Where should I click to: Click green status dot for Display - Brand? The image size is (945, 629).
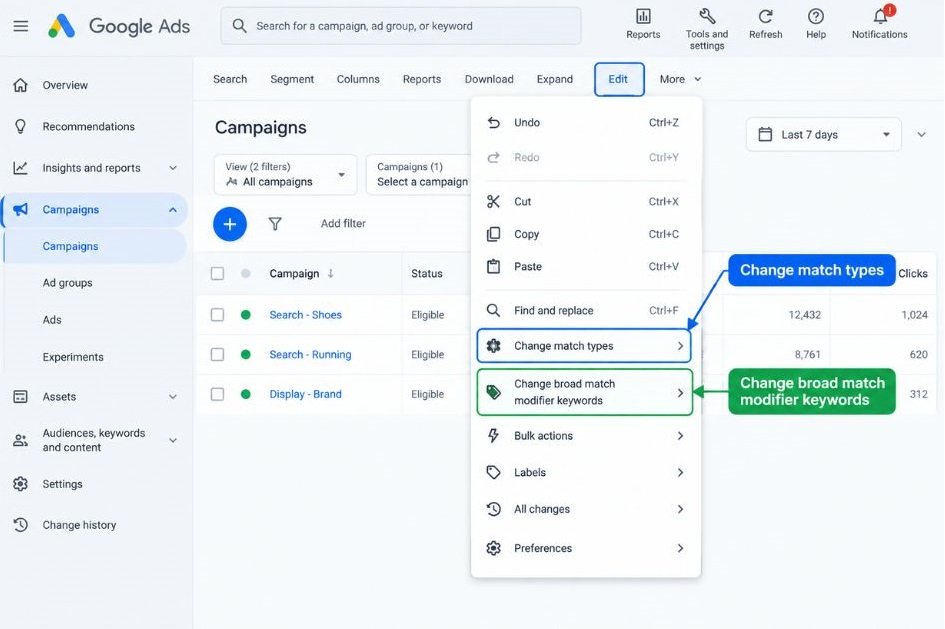click(x=245, y=394)
